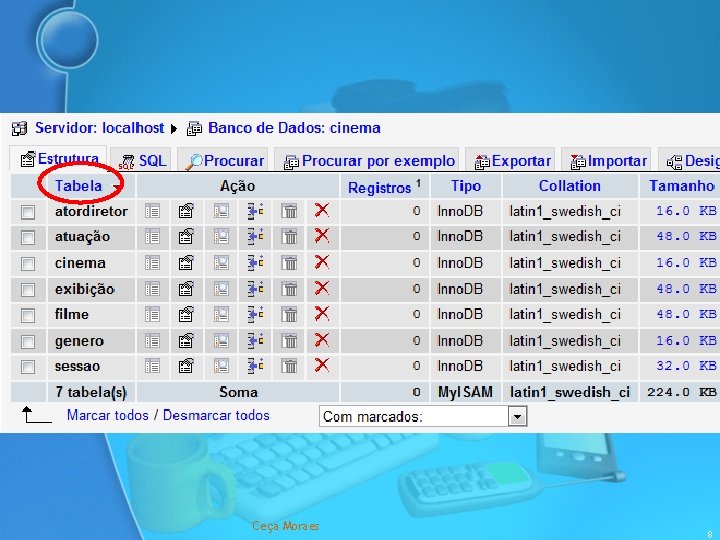
Task: Drop atordiretor table with red X
Action: [322, 210]
